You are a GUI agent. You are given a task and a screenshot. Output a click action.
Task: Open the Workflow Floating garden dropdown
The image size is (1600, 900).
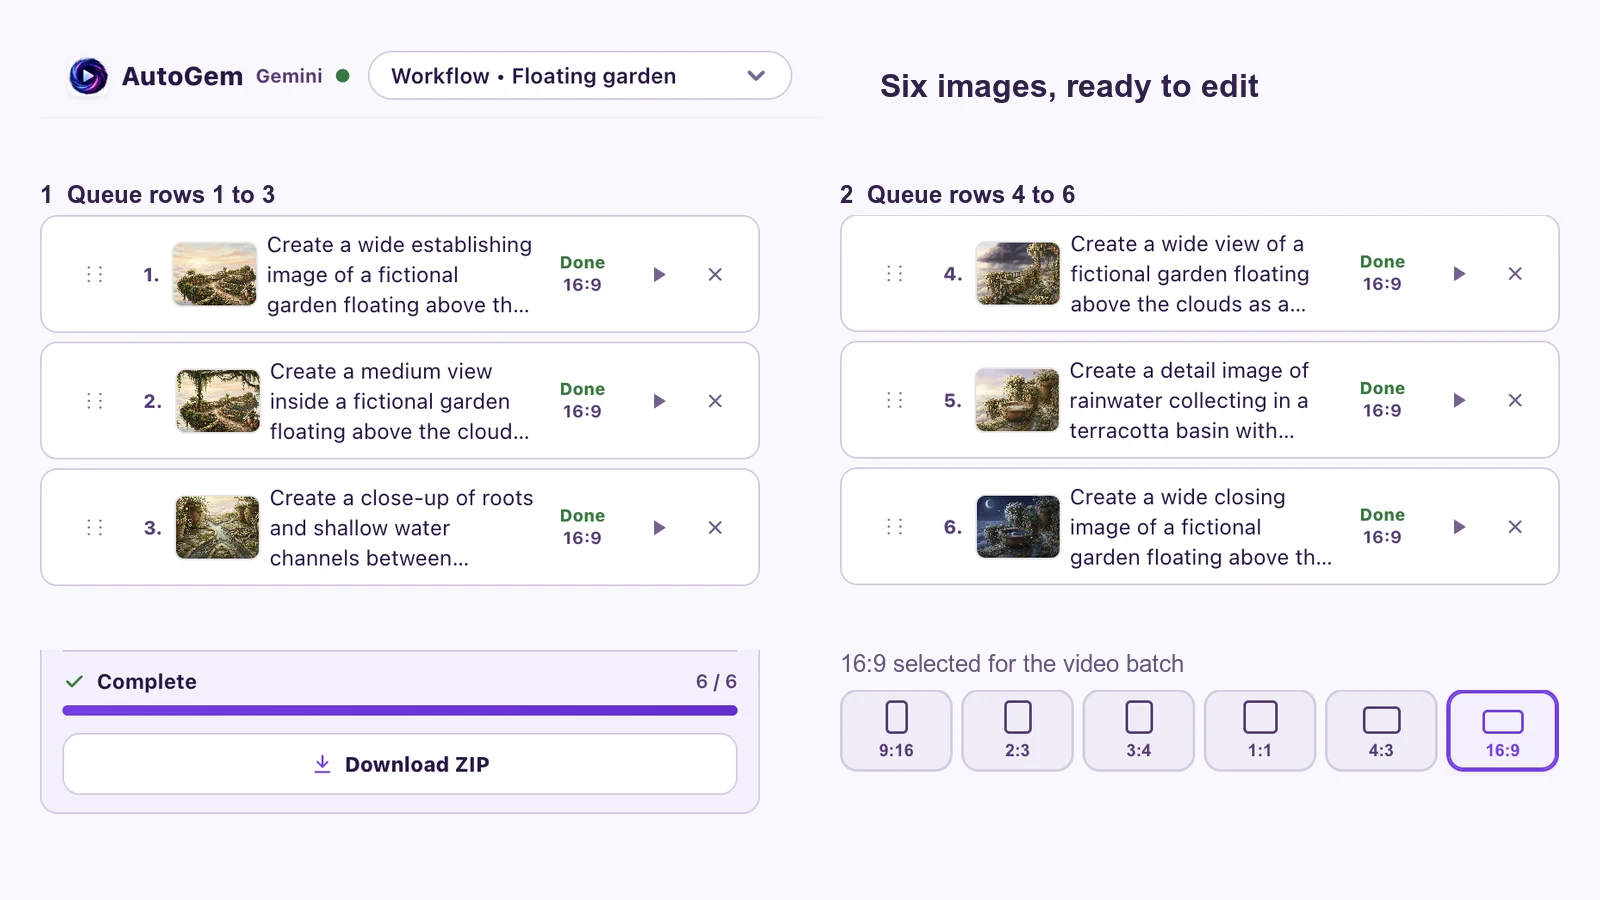580,76
